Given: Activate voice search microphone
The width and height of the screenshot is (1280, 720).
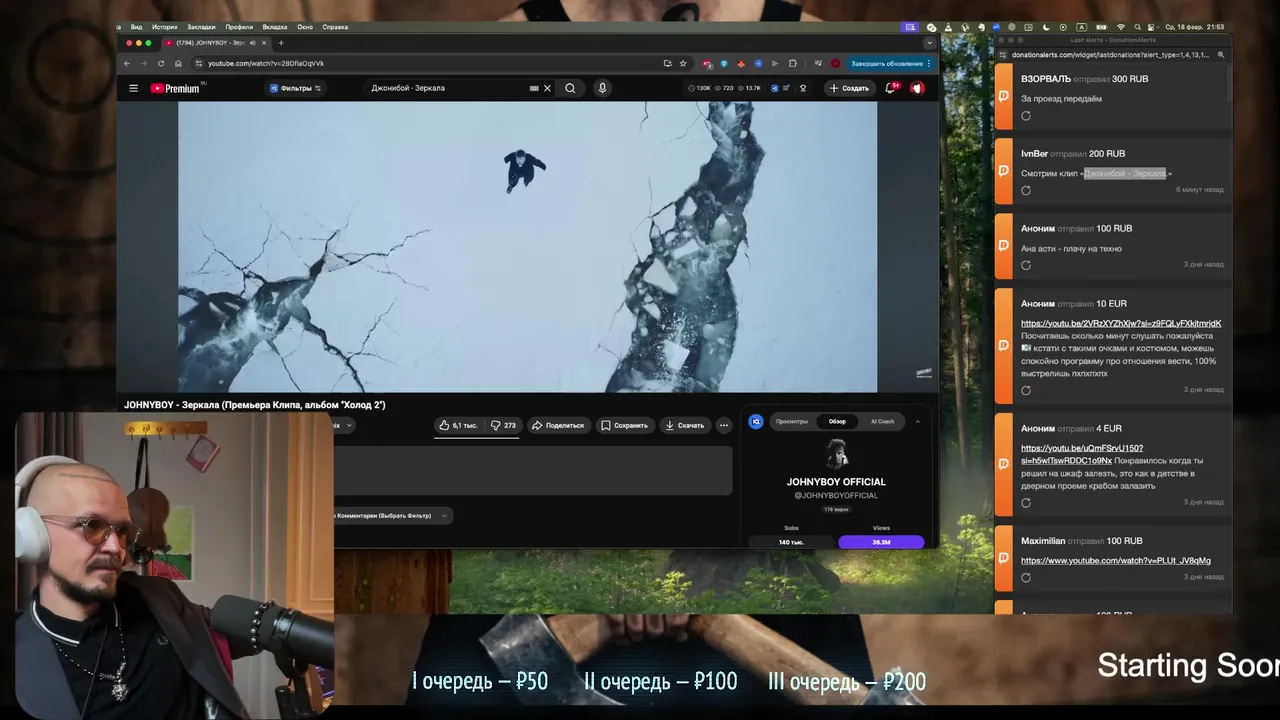Looking at the screenshot, I should coord(602,88).
